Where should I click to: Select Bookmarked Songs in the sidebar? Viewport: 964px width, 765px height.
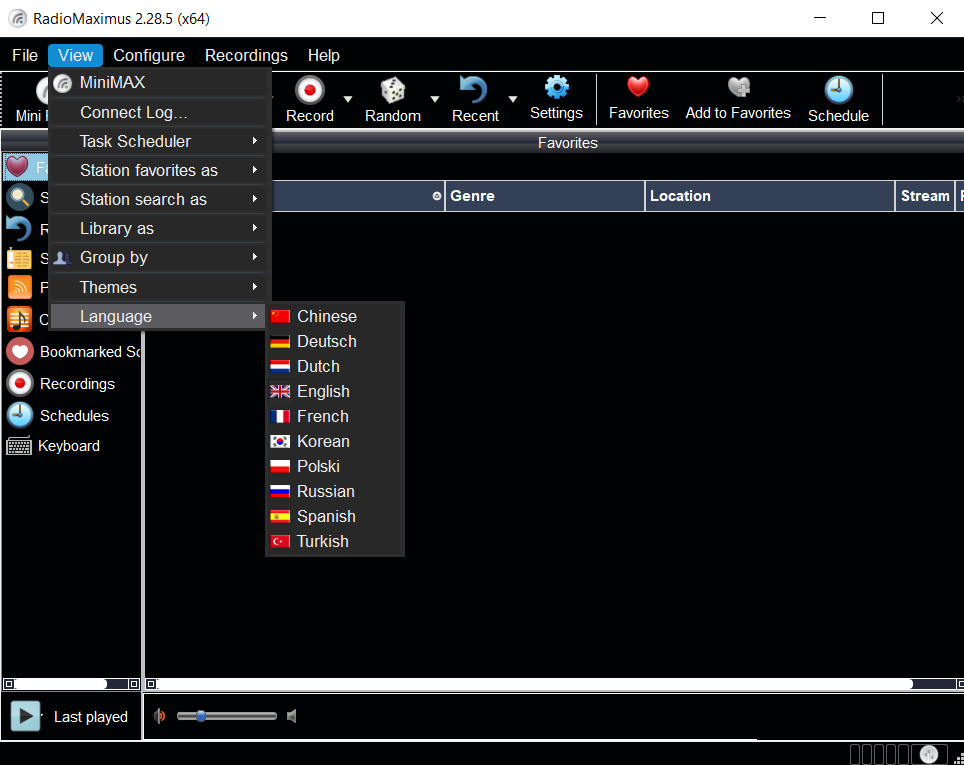click(73, 352)
